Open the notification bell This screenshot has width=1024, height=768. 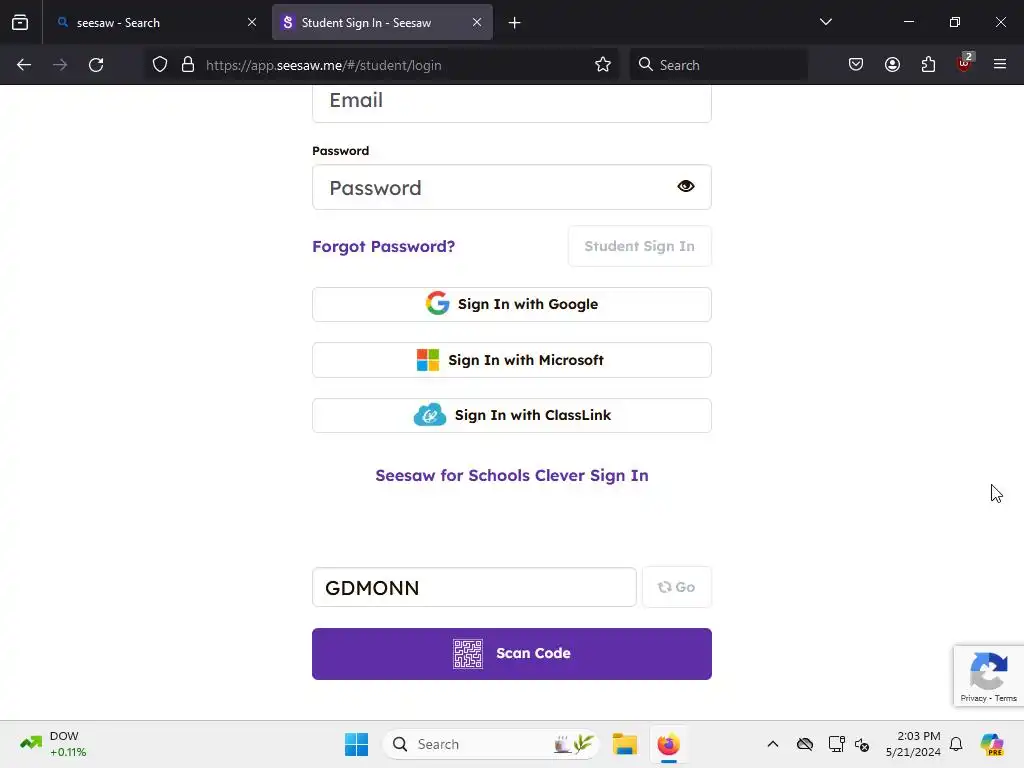[956, 744]
